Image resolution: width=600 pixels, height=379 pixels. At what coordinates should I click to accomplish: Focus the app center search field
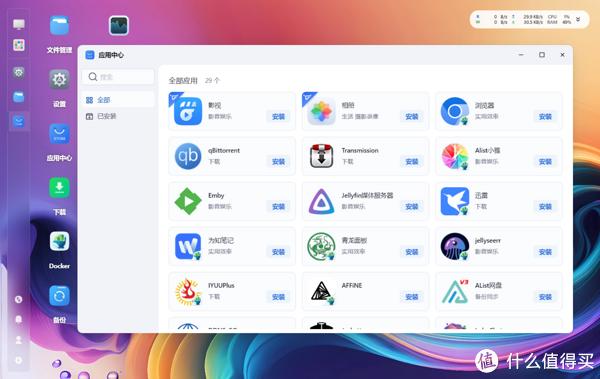tap(118, 77)
